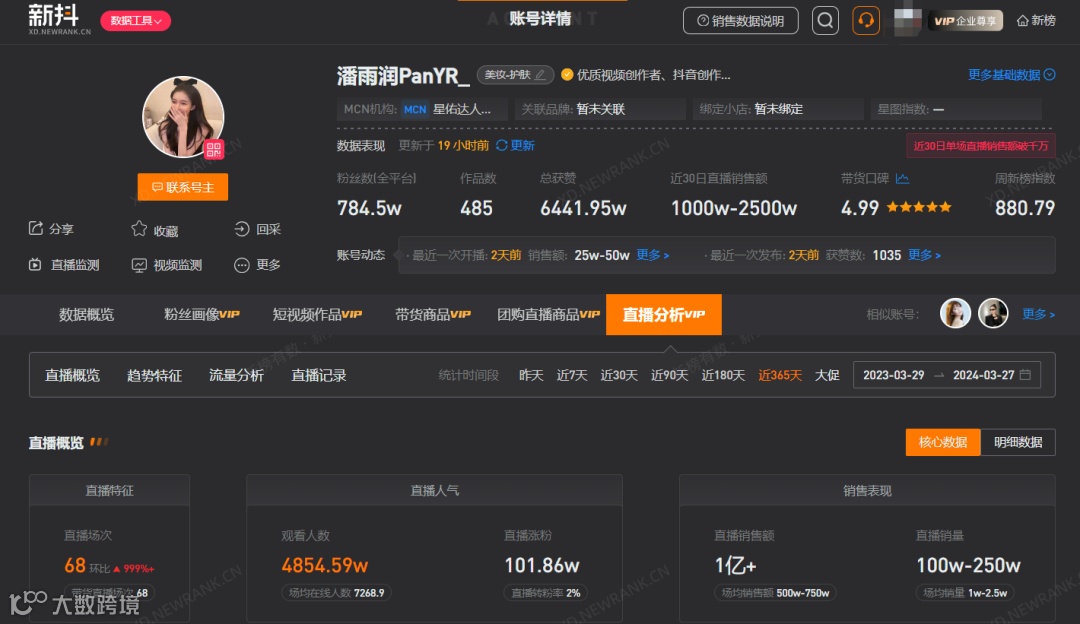The height and width of the screenshot is (624, 1080).
Task: Open the 团购直播商品 VIP tab
Action: point(548,315)
